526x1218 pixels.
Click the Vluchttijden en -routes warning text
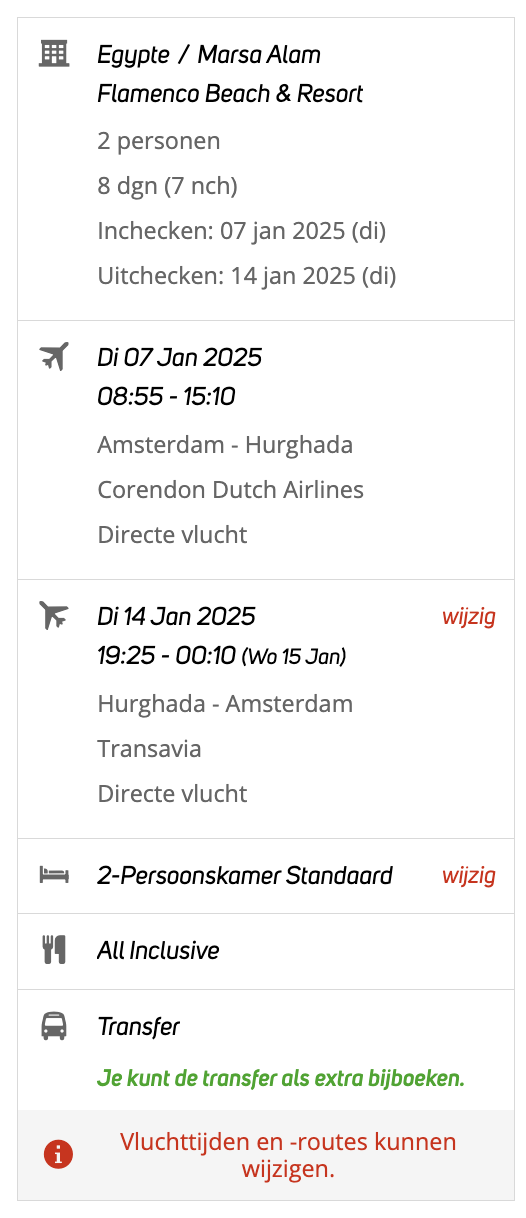tap(288, 1155)
